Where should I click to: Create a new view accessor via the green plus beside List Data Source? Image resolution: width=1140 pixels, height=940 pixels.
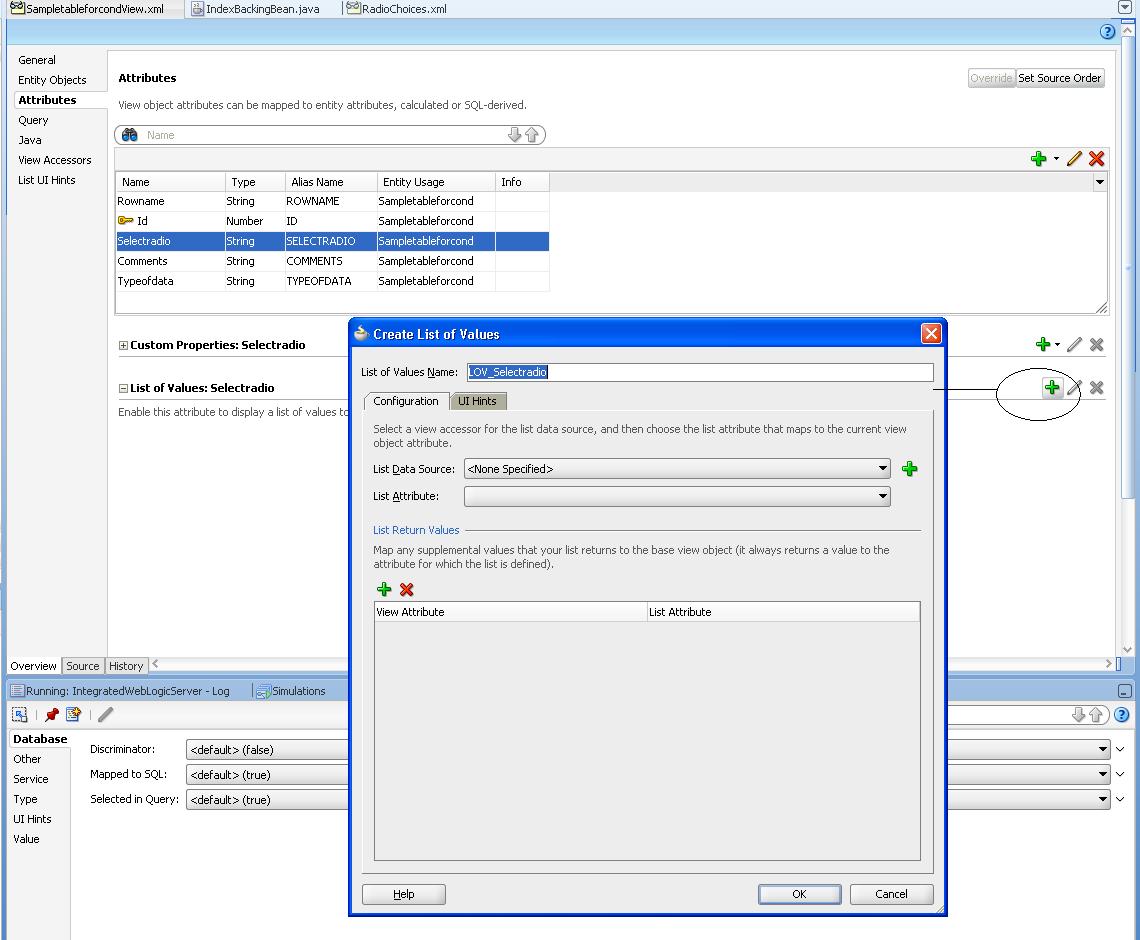click(x=909, y=468)
